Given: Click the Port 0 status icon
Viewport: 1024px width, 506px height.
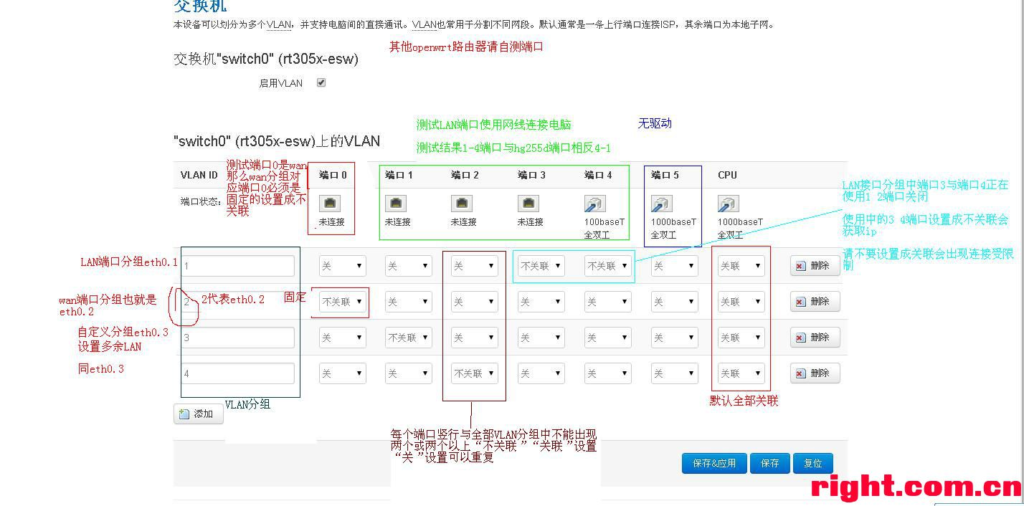Looking at the screenshot, I should click(330, 203).
